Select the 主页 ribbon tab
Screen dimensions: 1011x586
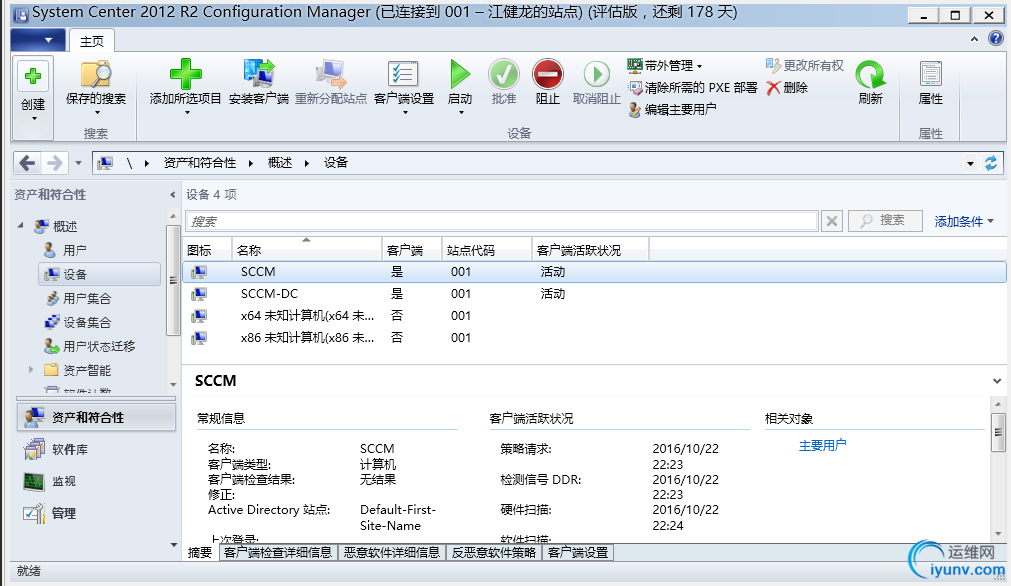point(92,41)
